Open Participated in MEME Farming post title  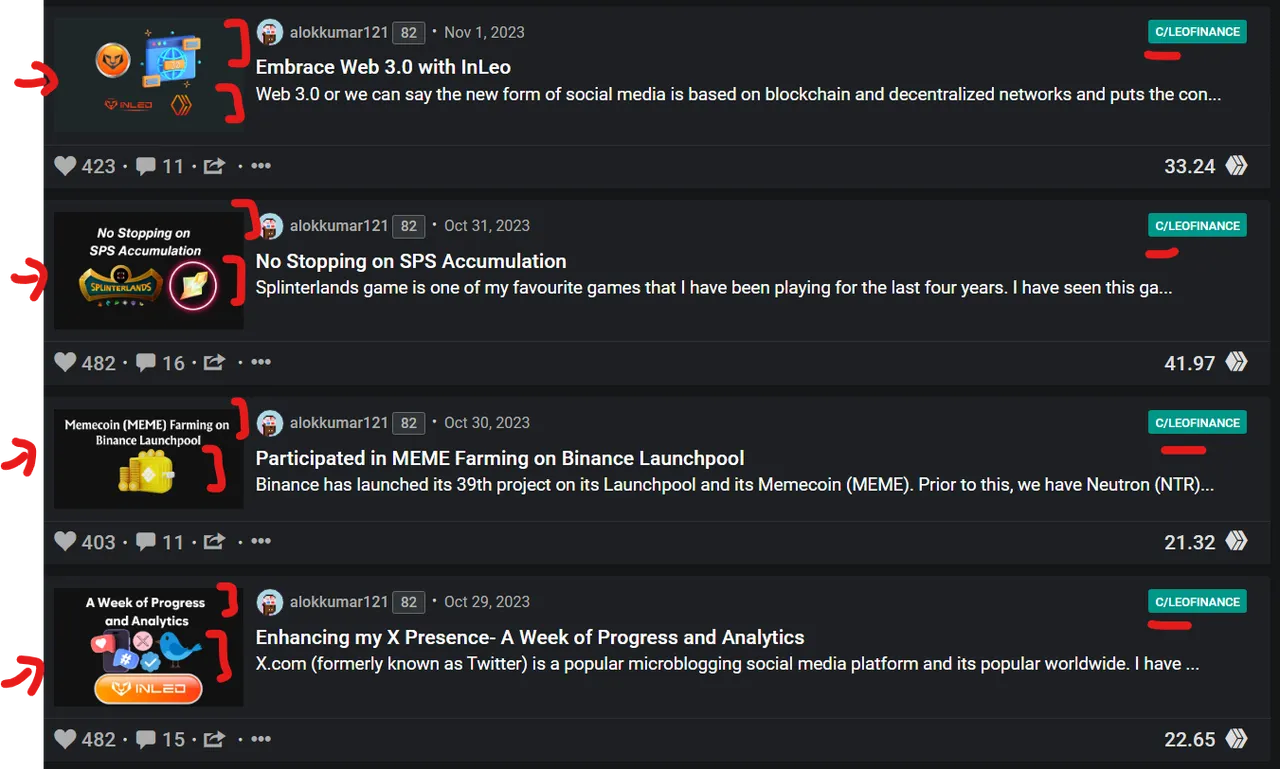pyautogui.click(x=500, y=459)
